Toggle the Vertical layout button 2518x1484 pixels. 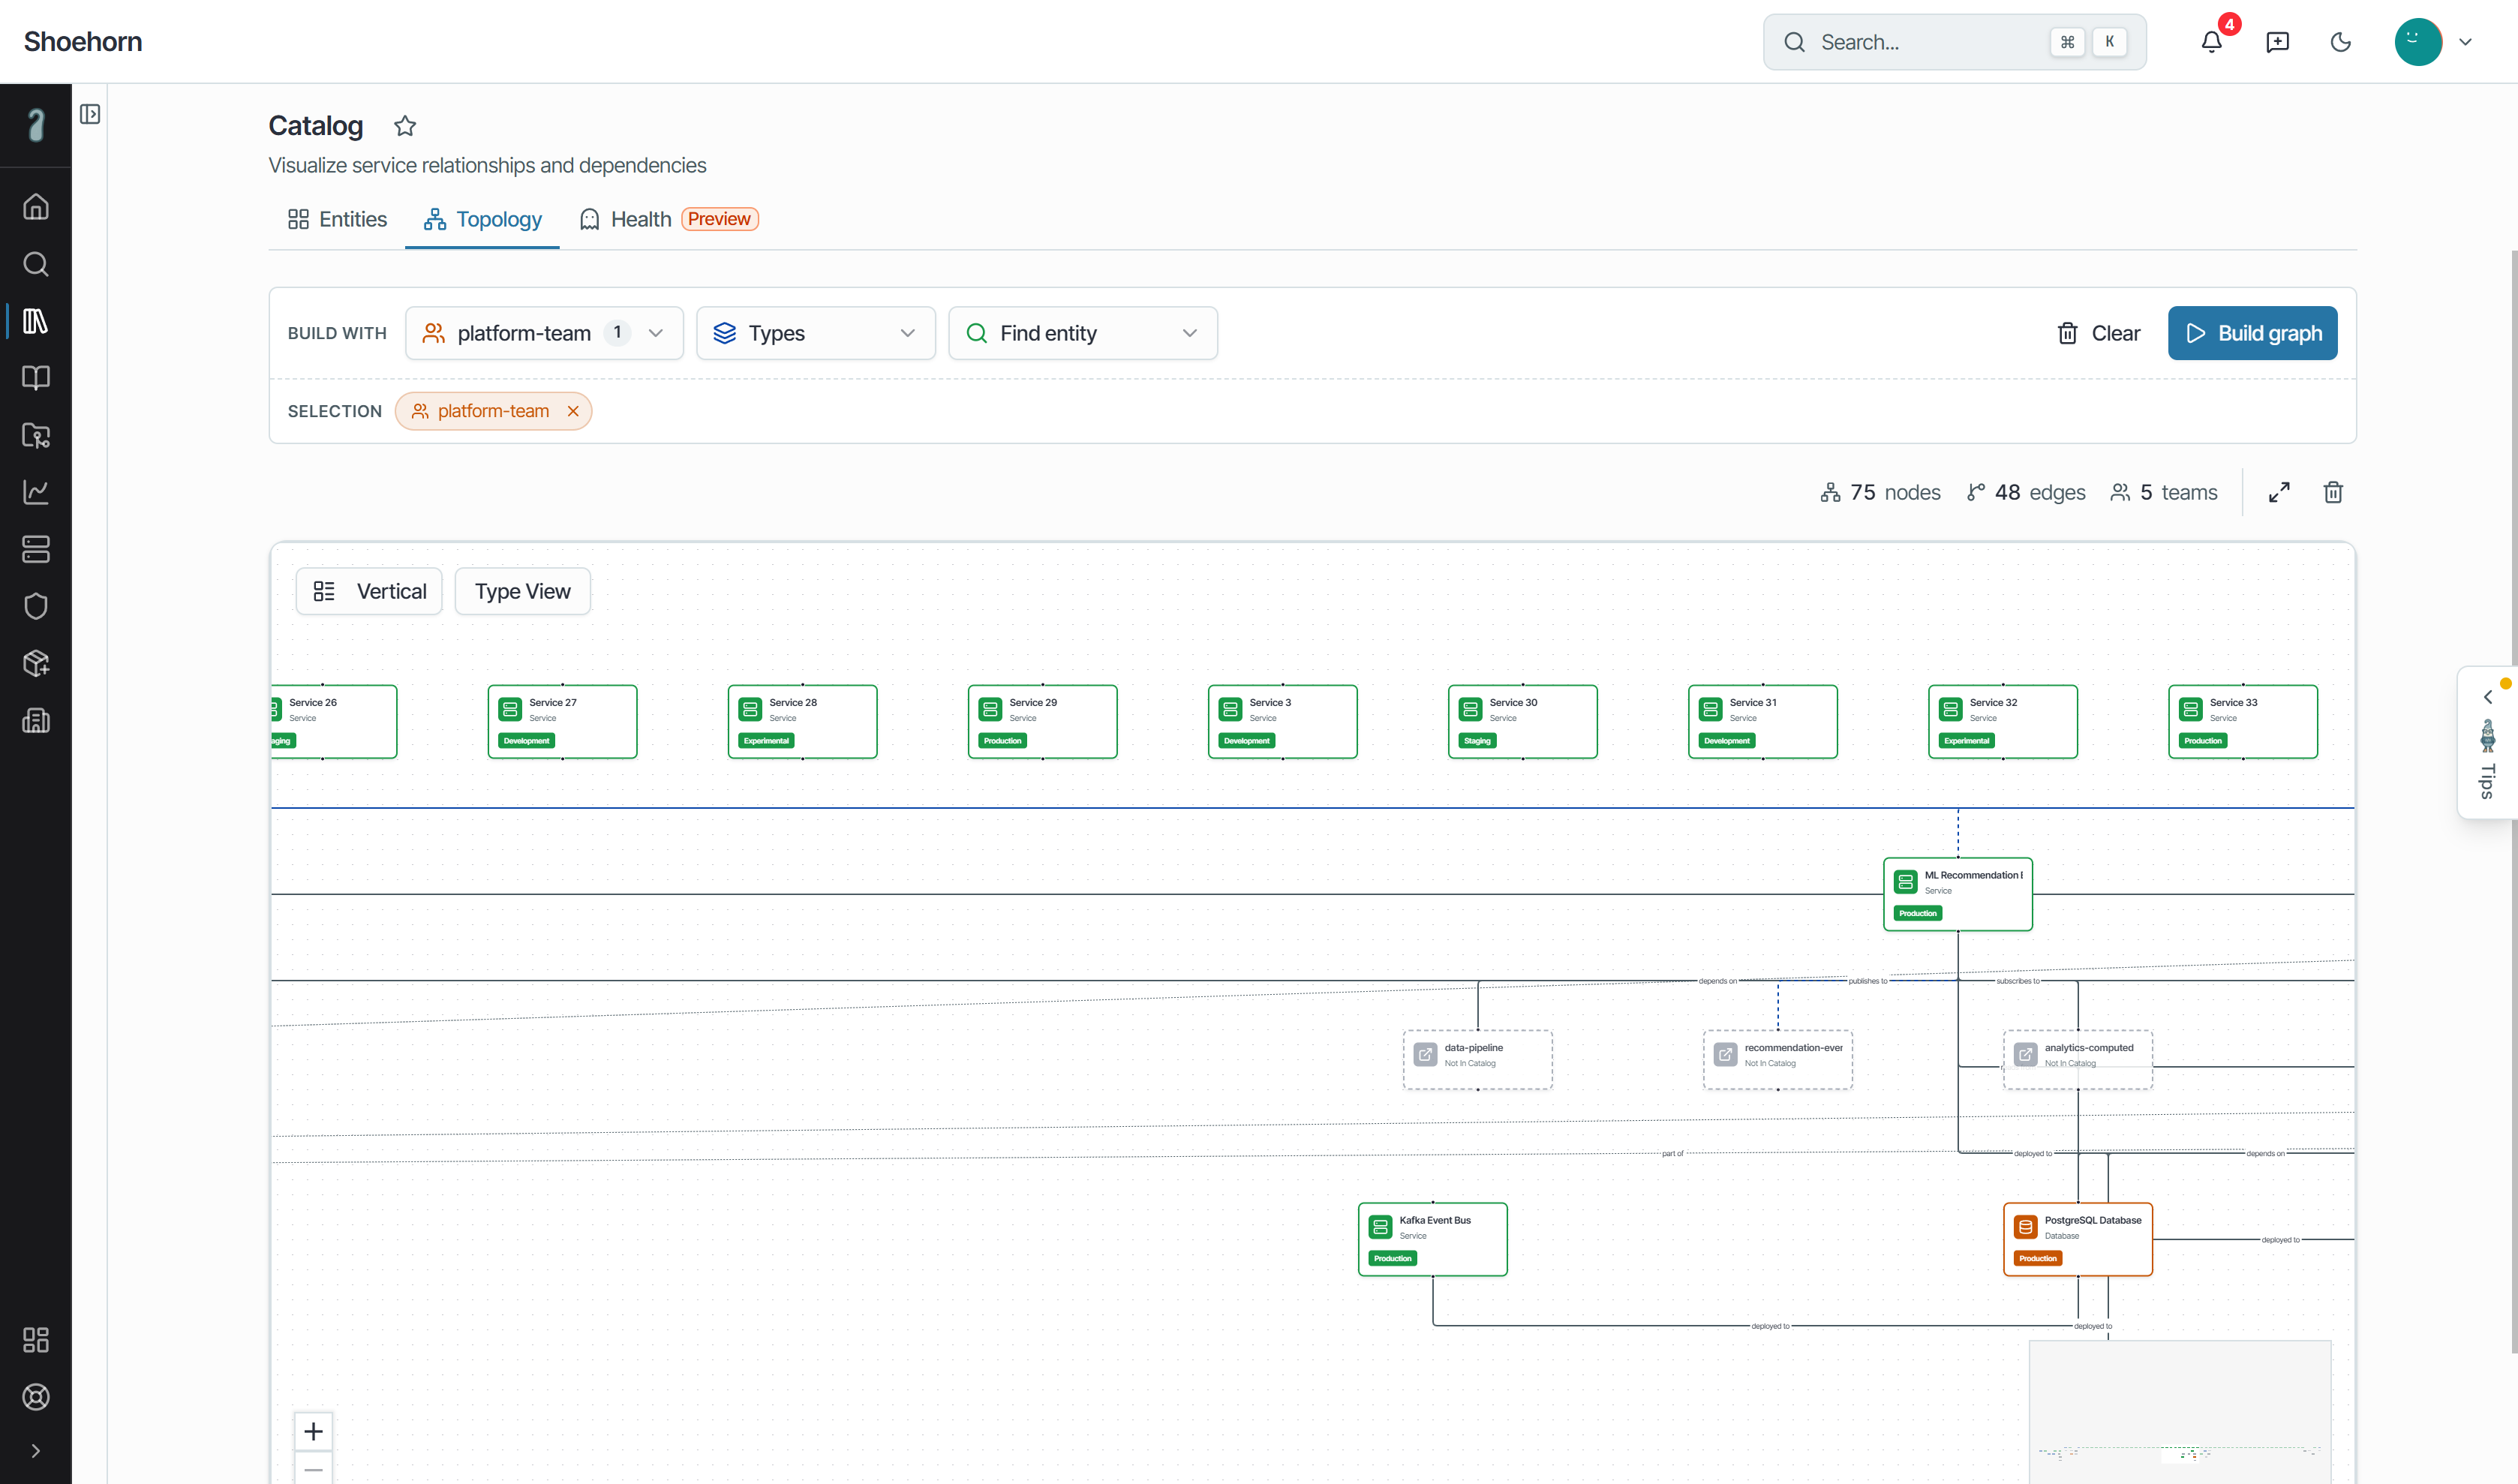(x=369, y=591)
